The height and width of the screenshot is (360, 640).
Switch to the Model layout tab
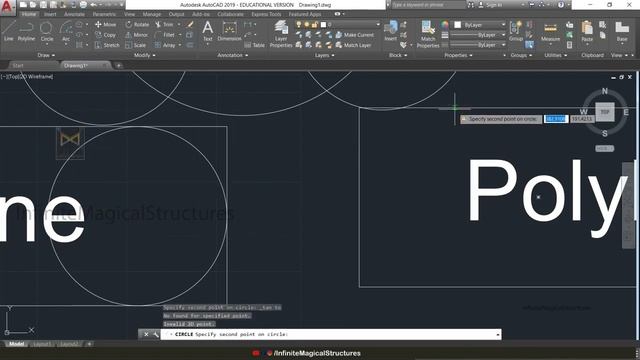tap(16, 344)
